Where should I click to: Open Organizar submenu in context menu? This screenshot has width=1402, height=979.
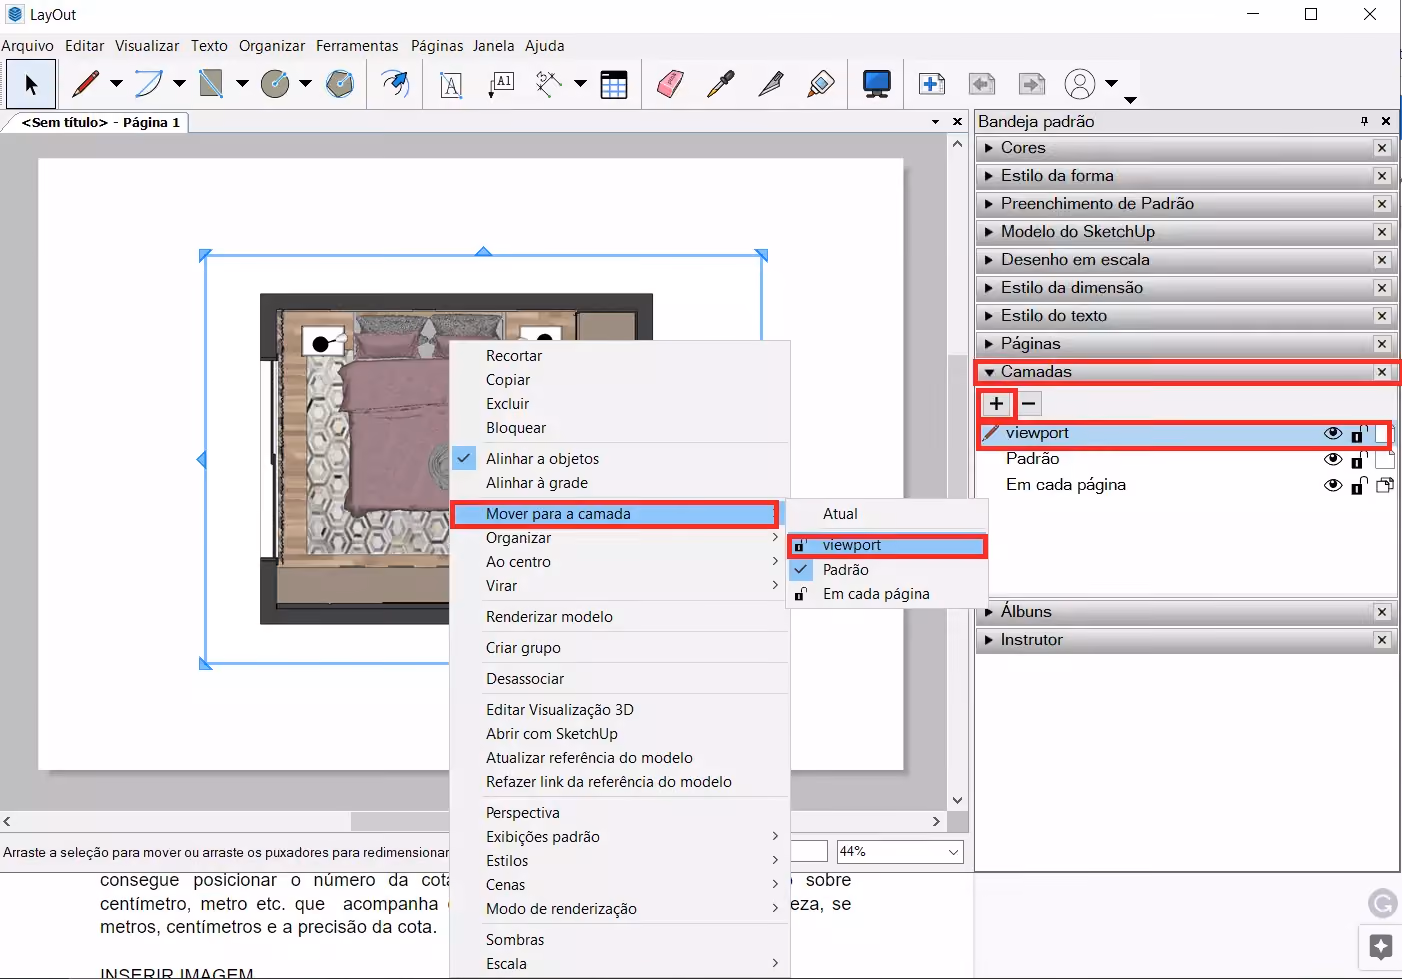coord(618,538)
